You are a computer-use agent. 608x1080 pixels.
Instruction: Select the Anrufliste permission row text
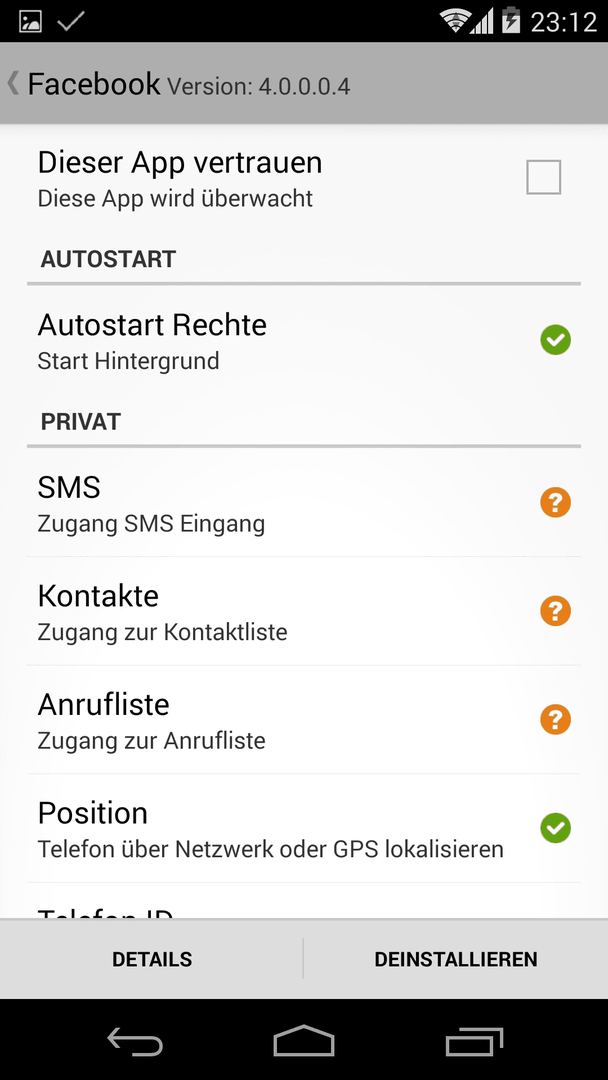[151, 720]
